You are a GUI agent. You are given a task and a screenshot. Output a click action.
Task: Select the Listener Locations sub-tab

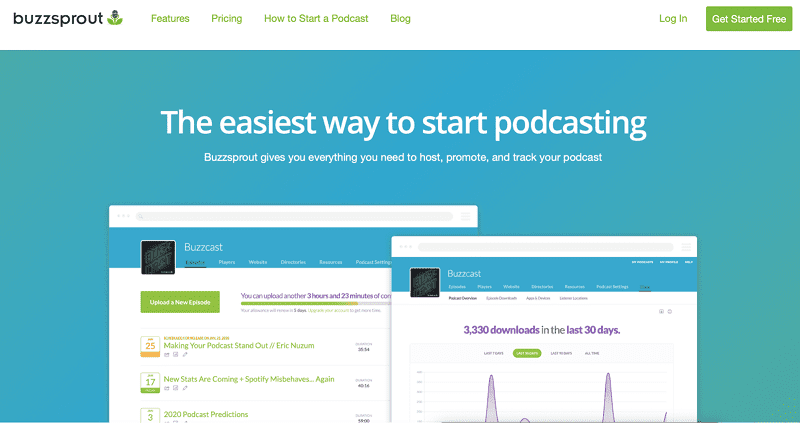click(573, 298)
